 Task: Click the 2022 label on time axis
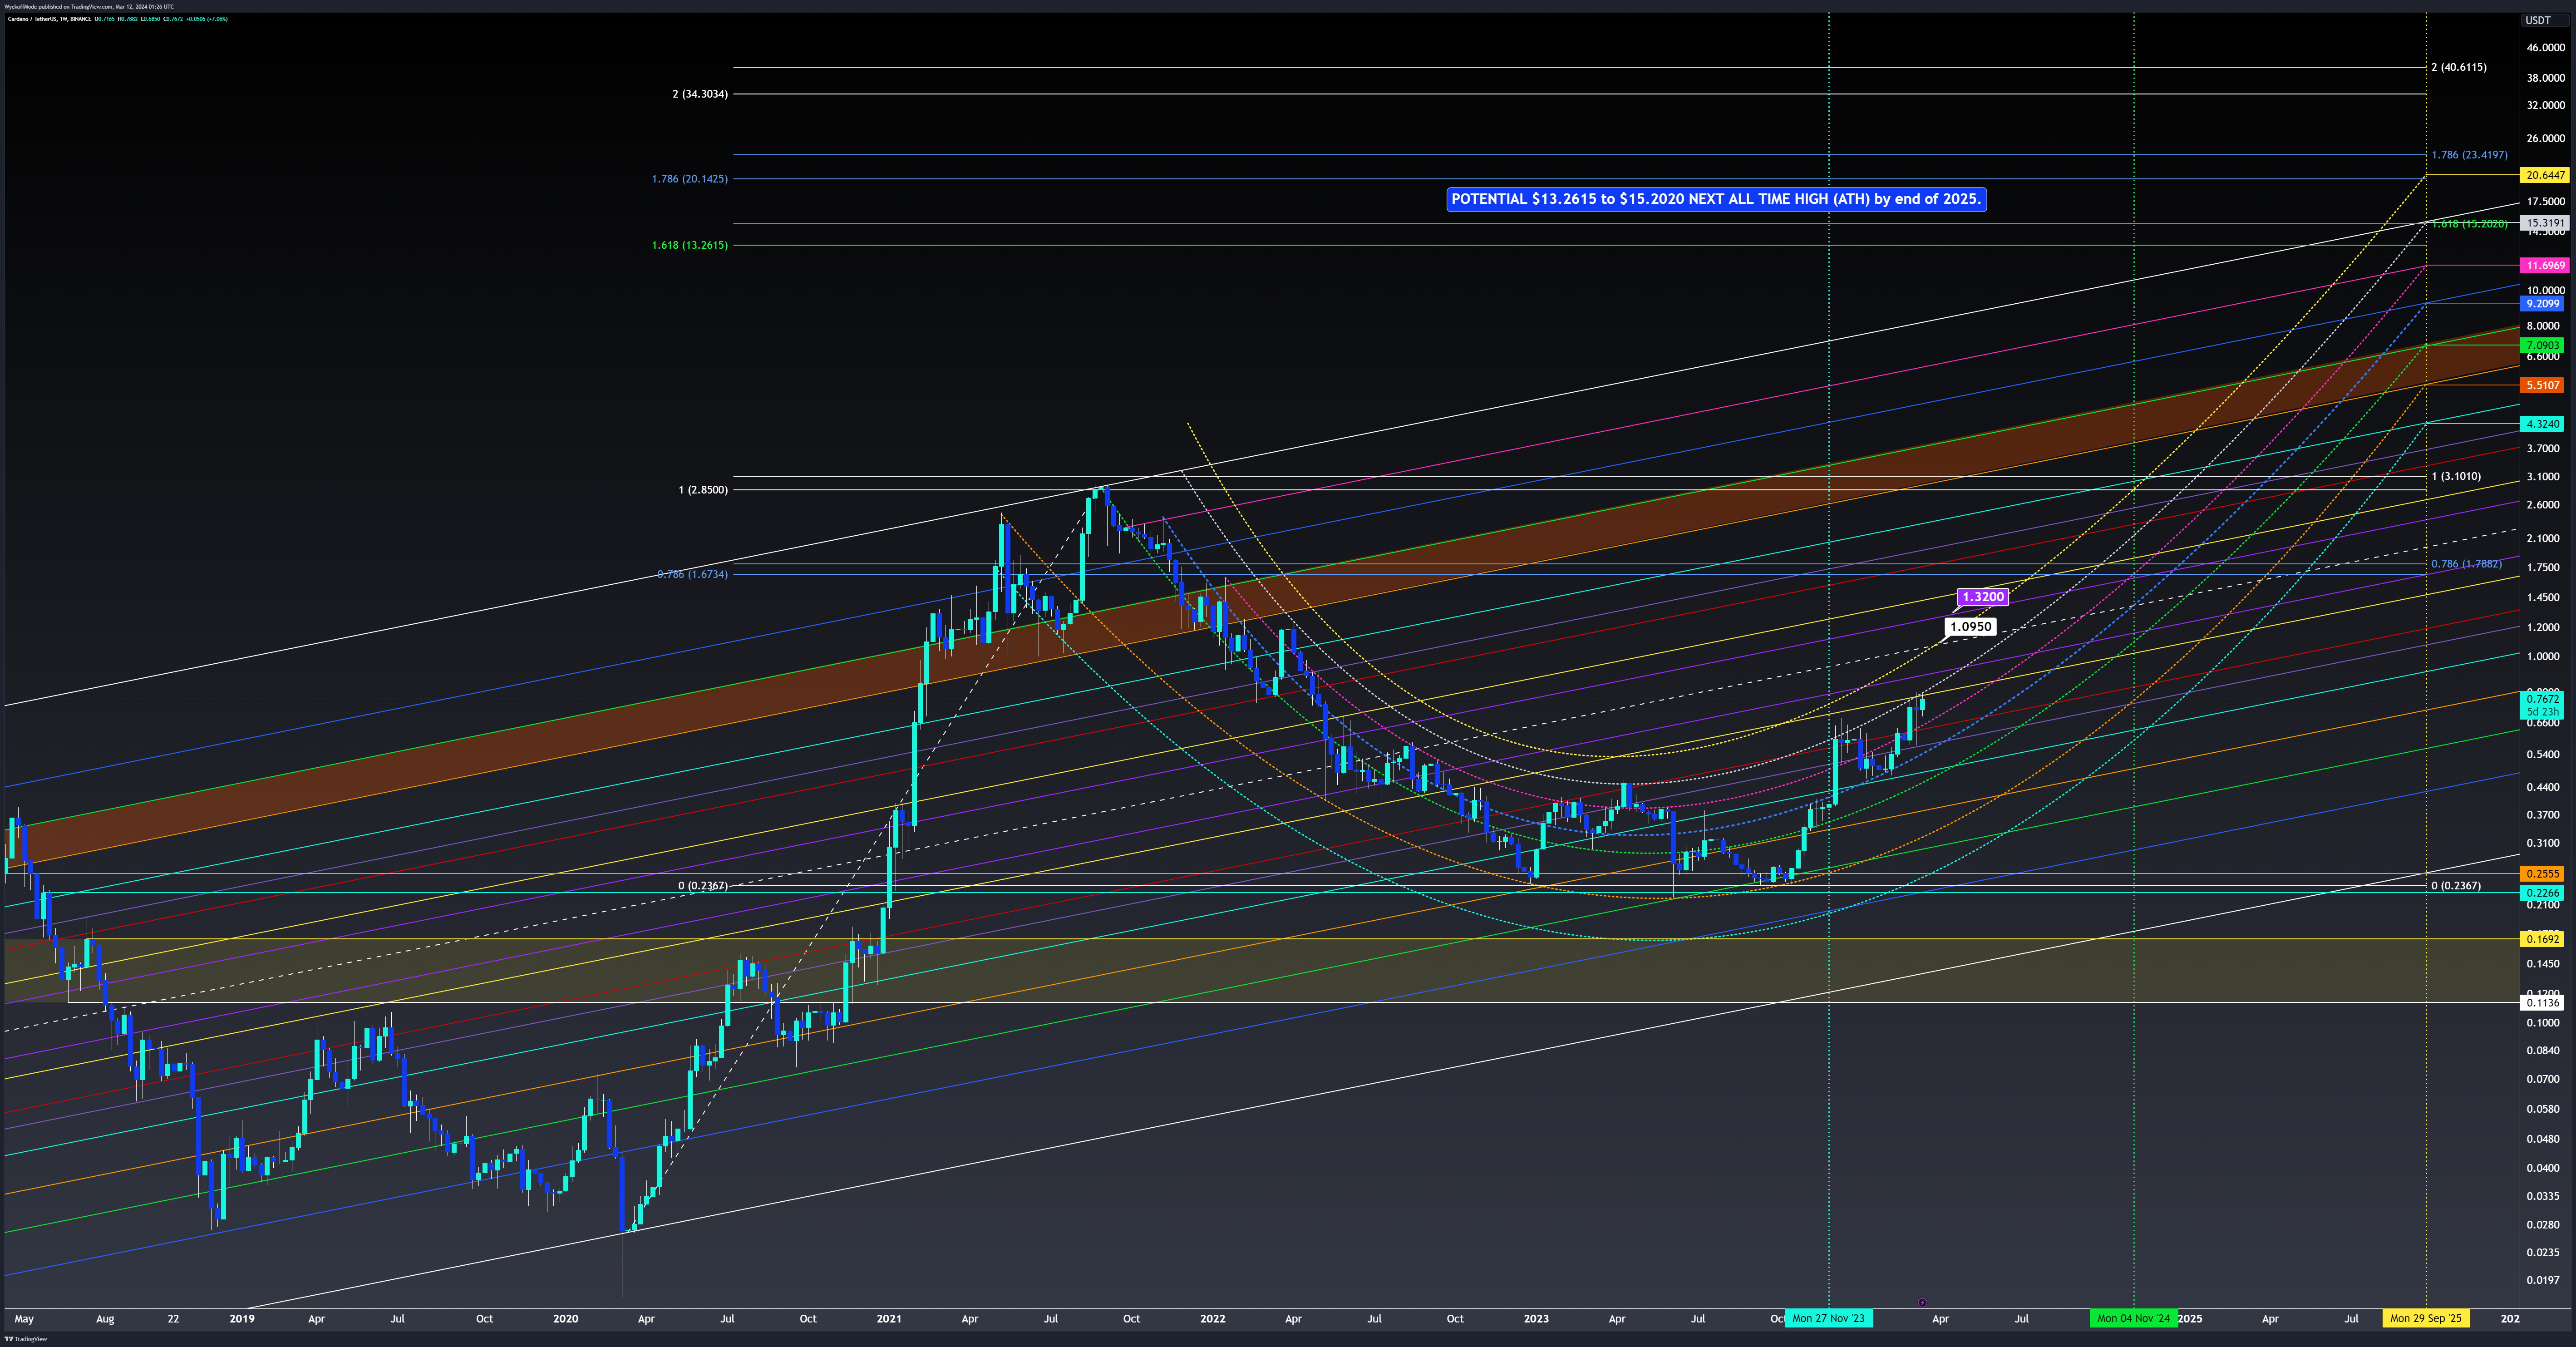point(1212,1318)
